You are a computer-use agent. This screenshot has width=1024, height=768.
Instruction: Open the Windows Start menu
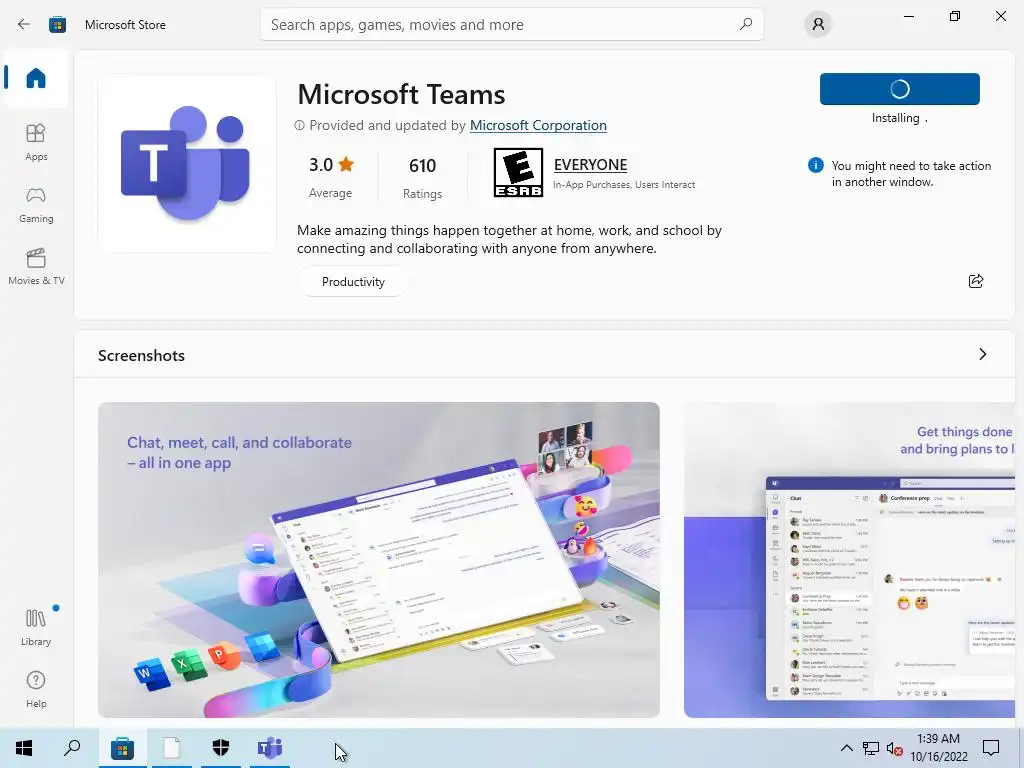pos(24,748)
